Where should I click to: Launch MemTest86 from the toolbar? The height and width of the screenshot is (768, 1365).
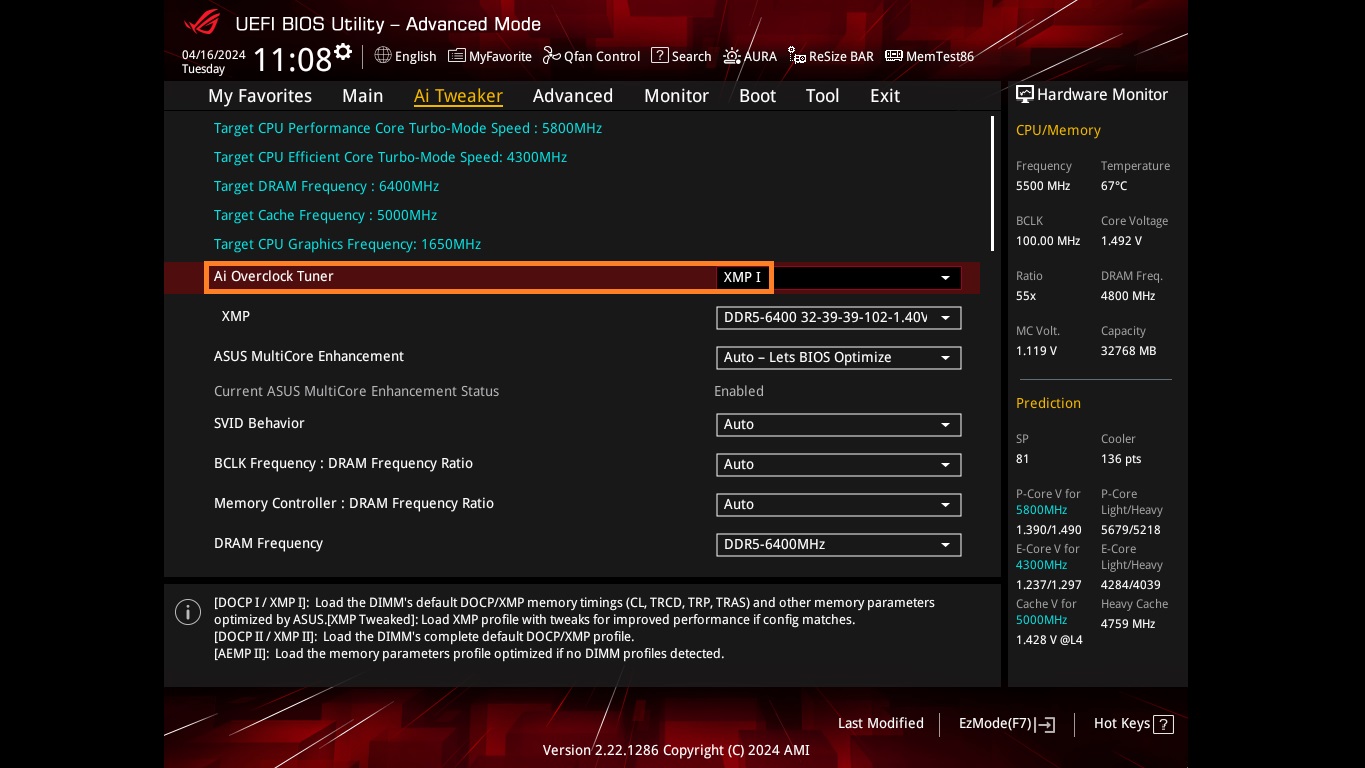point(930,56)
